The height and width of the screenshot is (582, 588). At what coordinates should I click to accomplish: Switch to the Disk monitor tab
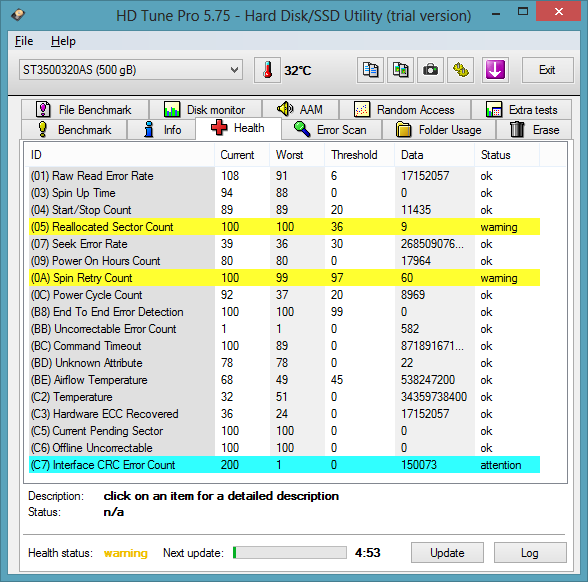206,110
